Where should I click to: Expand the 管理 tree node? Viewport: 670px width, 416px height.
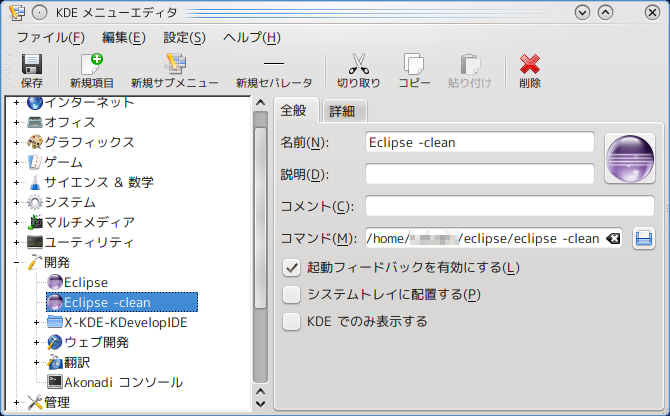[16, 402]
